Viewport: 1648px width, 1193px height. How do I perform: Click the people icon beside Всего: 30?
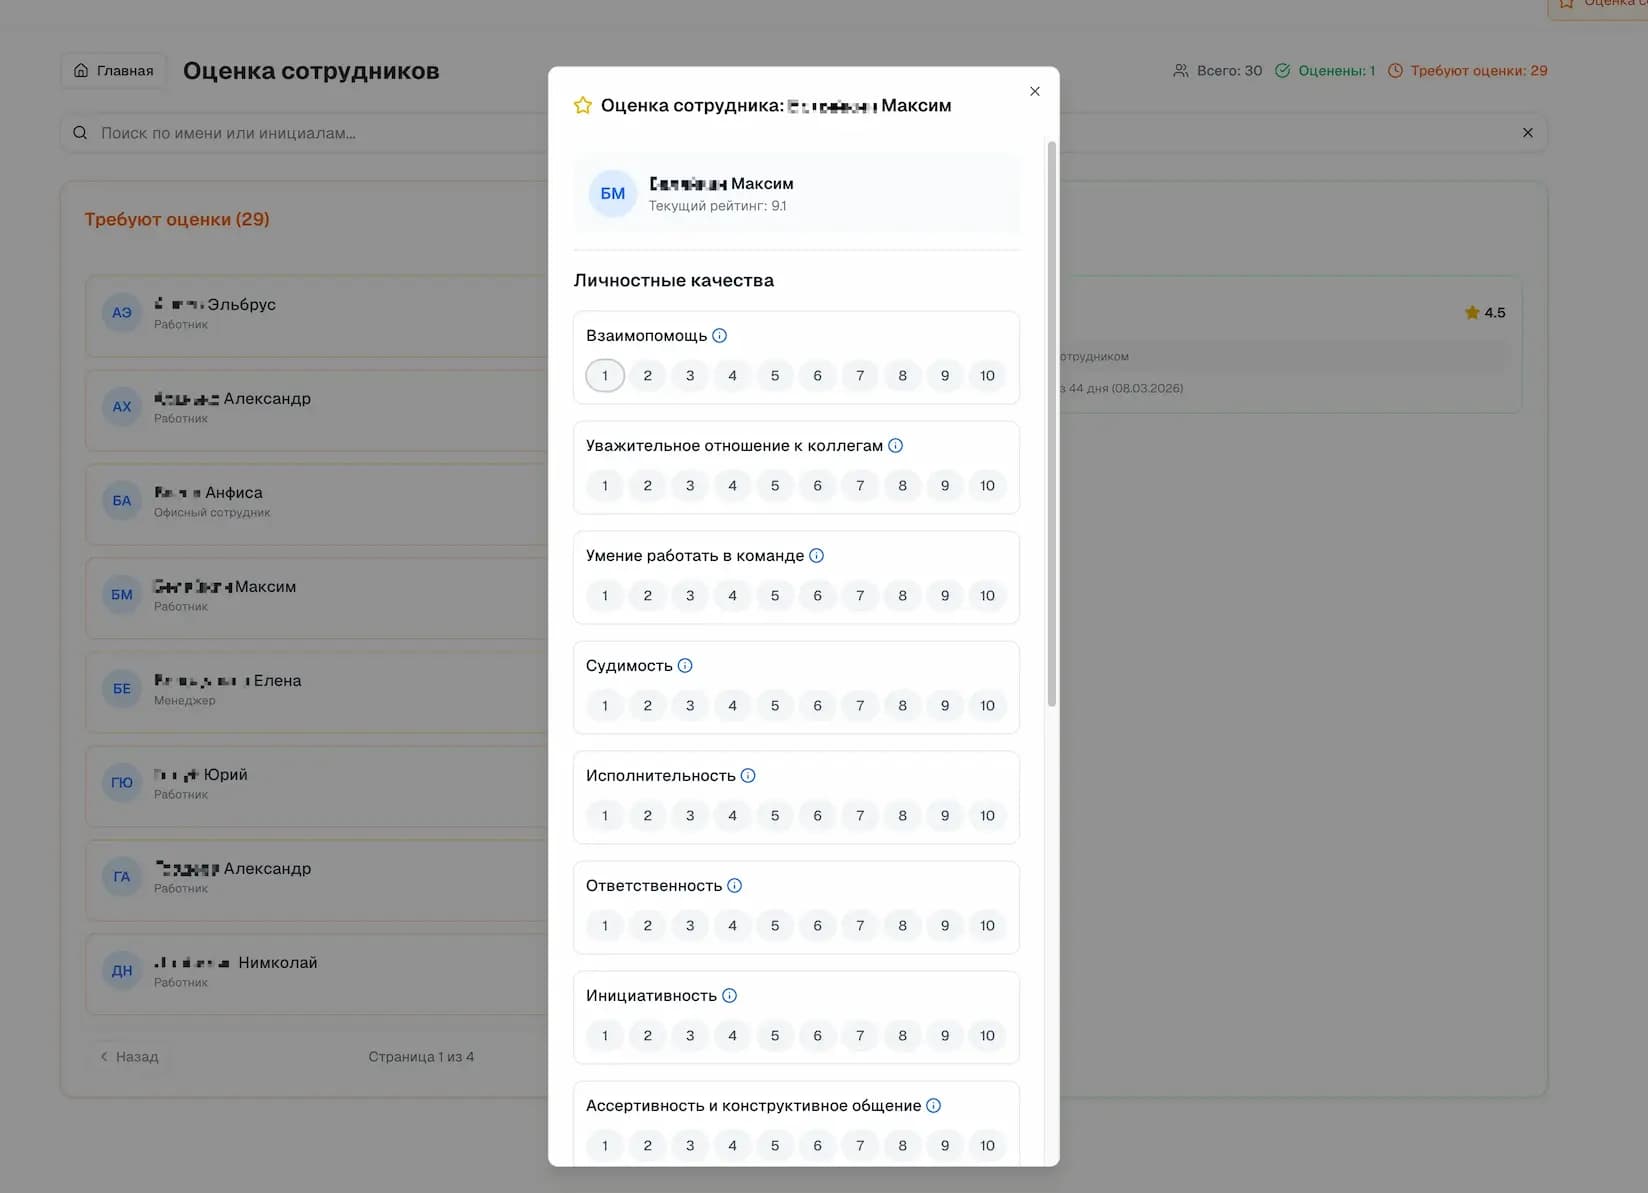1182,70
